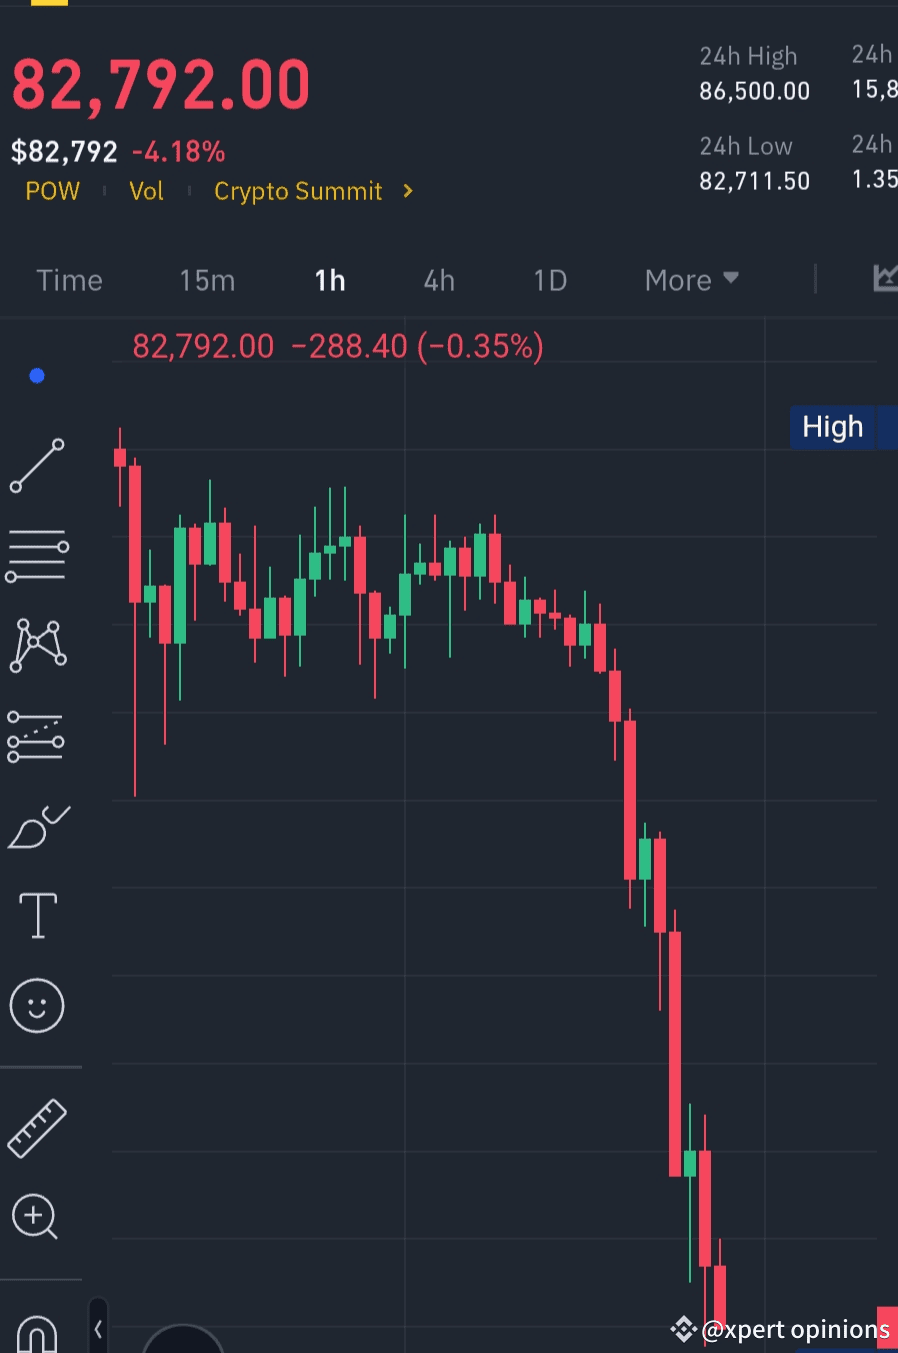Open the POW tag link

[52, 191]
